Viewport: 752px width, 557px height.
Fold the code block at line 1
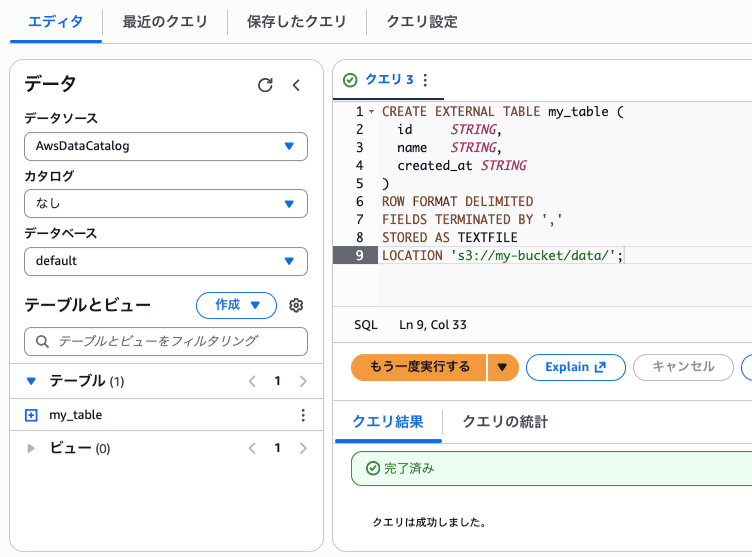(x=372, y=112)
